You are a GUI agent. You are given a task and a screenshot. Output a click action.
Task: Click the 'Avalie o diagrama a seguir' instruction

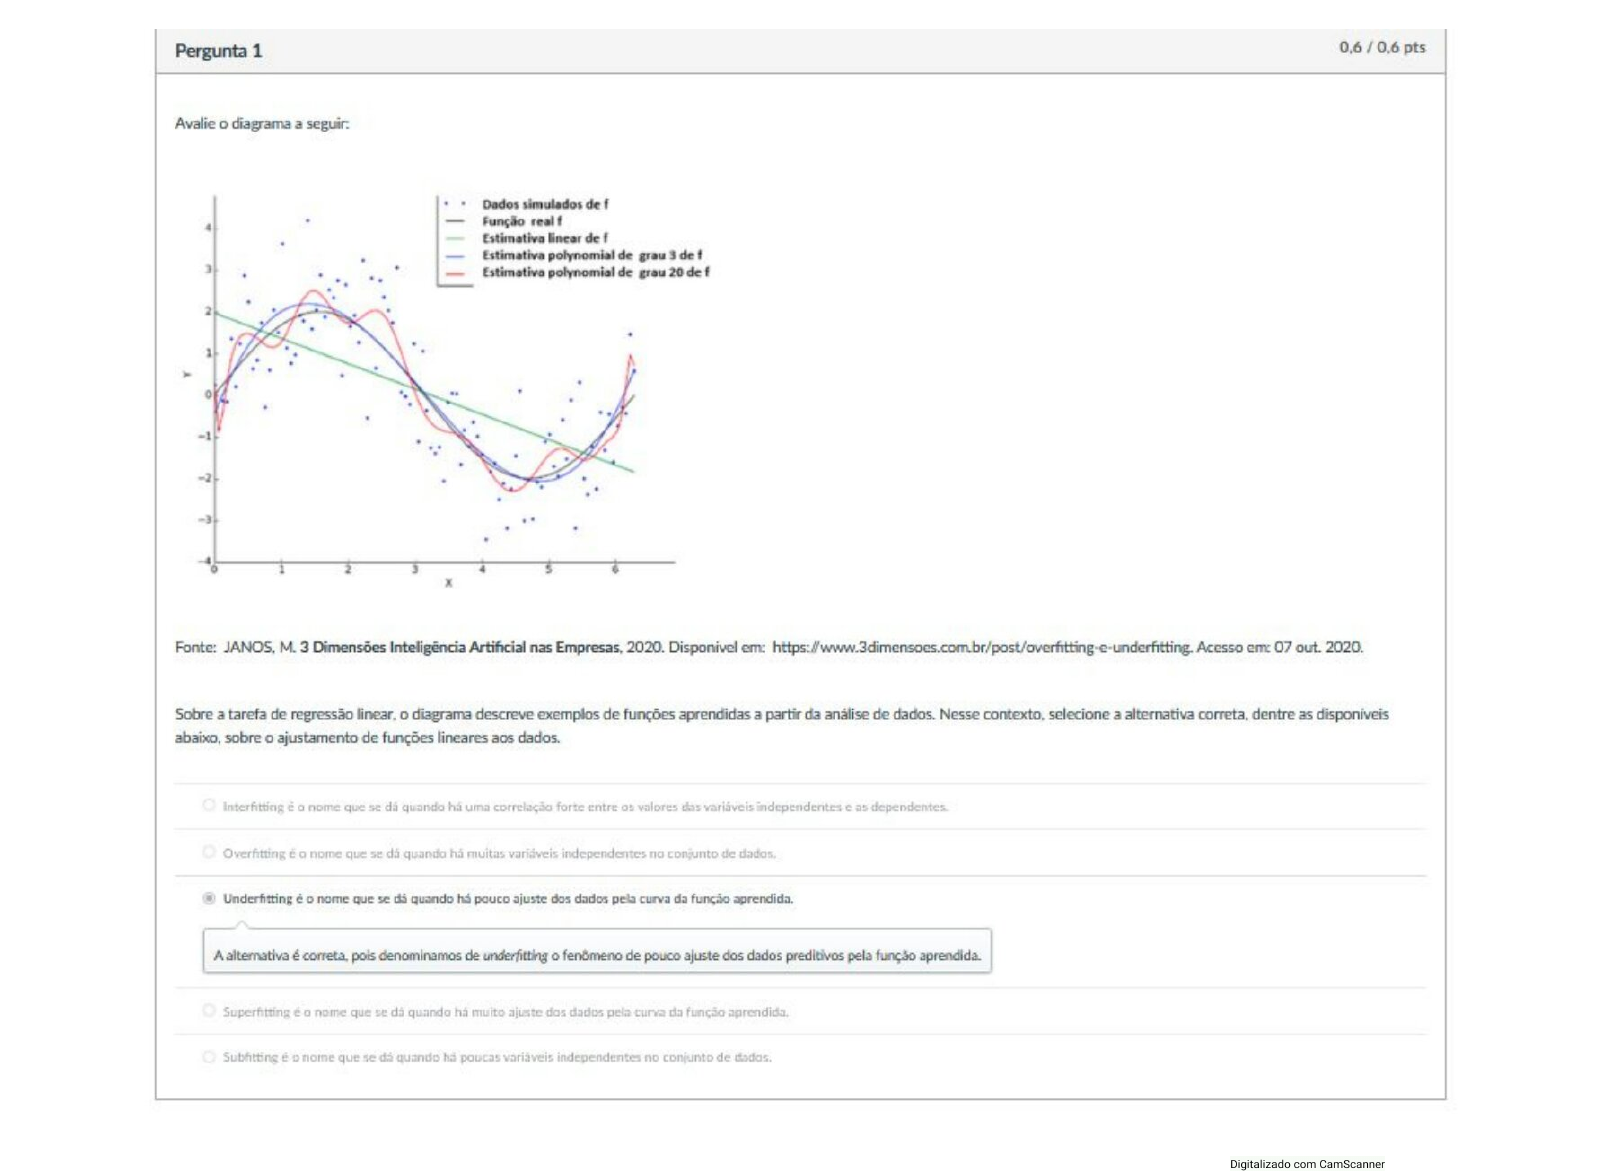(x=262, y=123)
